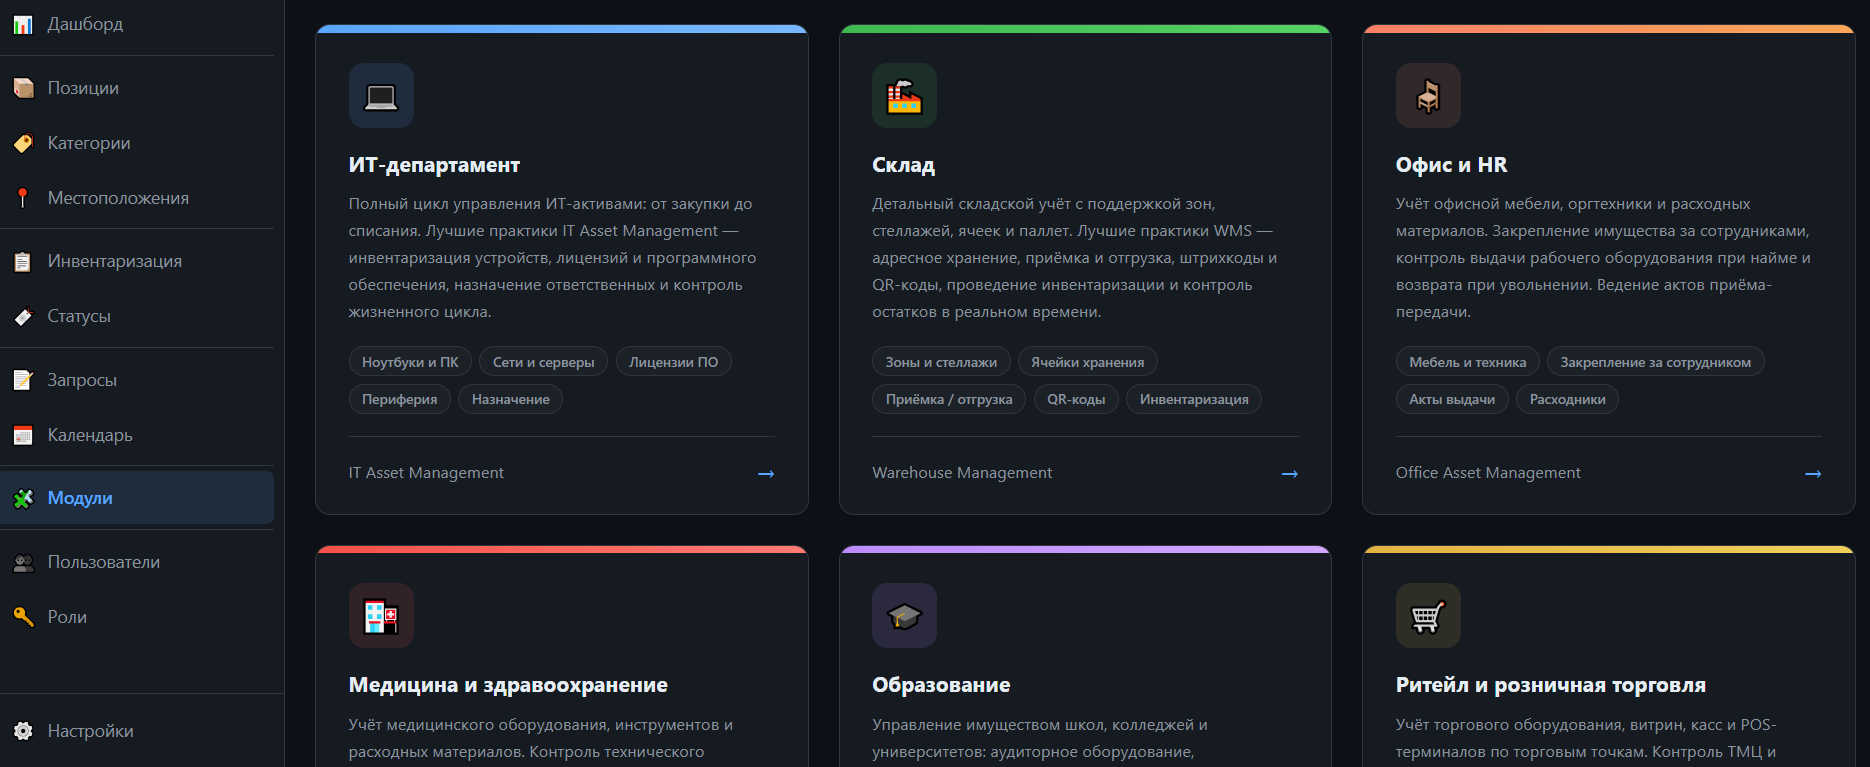Screen dimensions: 1870x767
Task: Open Категории in the sidebar
Action: pyautogui.click(x=137, y=143)
